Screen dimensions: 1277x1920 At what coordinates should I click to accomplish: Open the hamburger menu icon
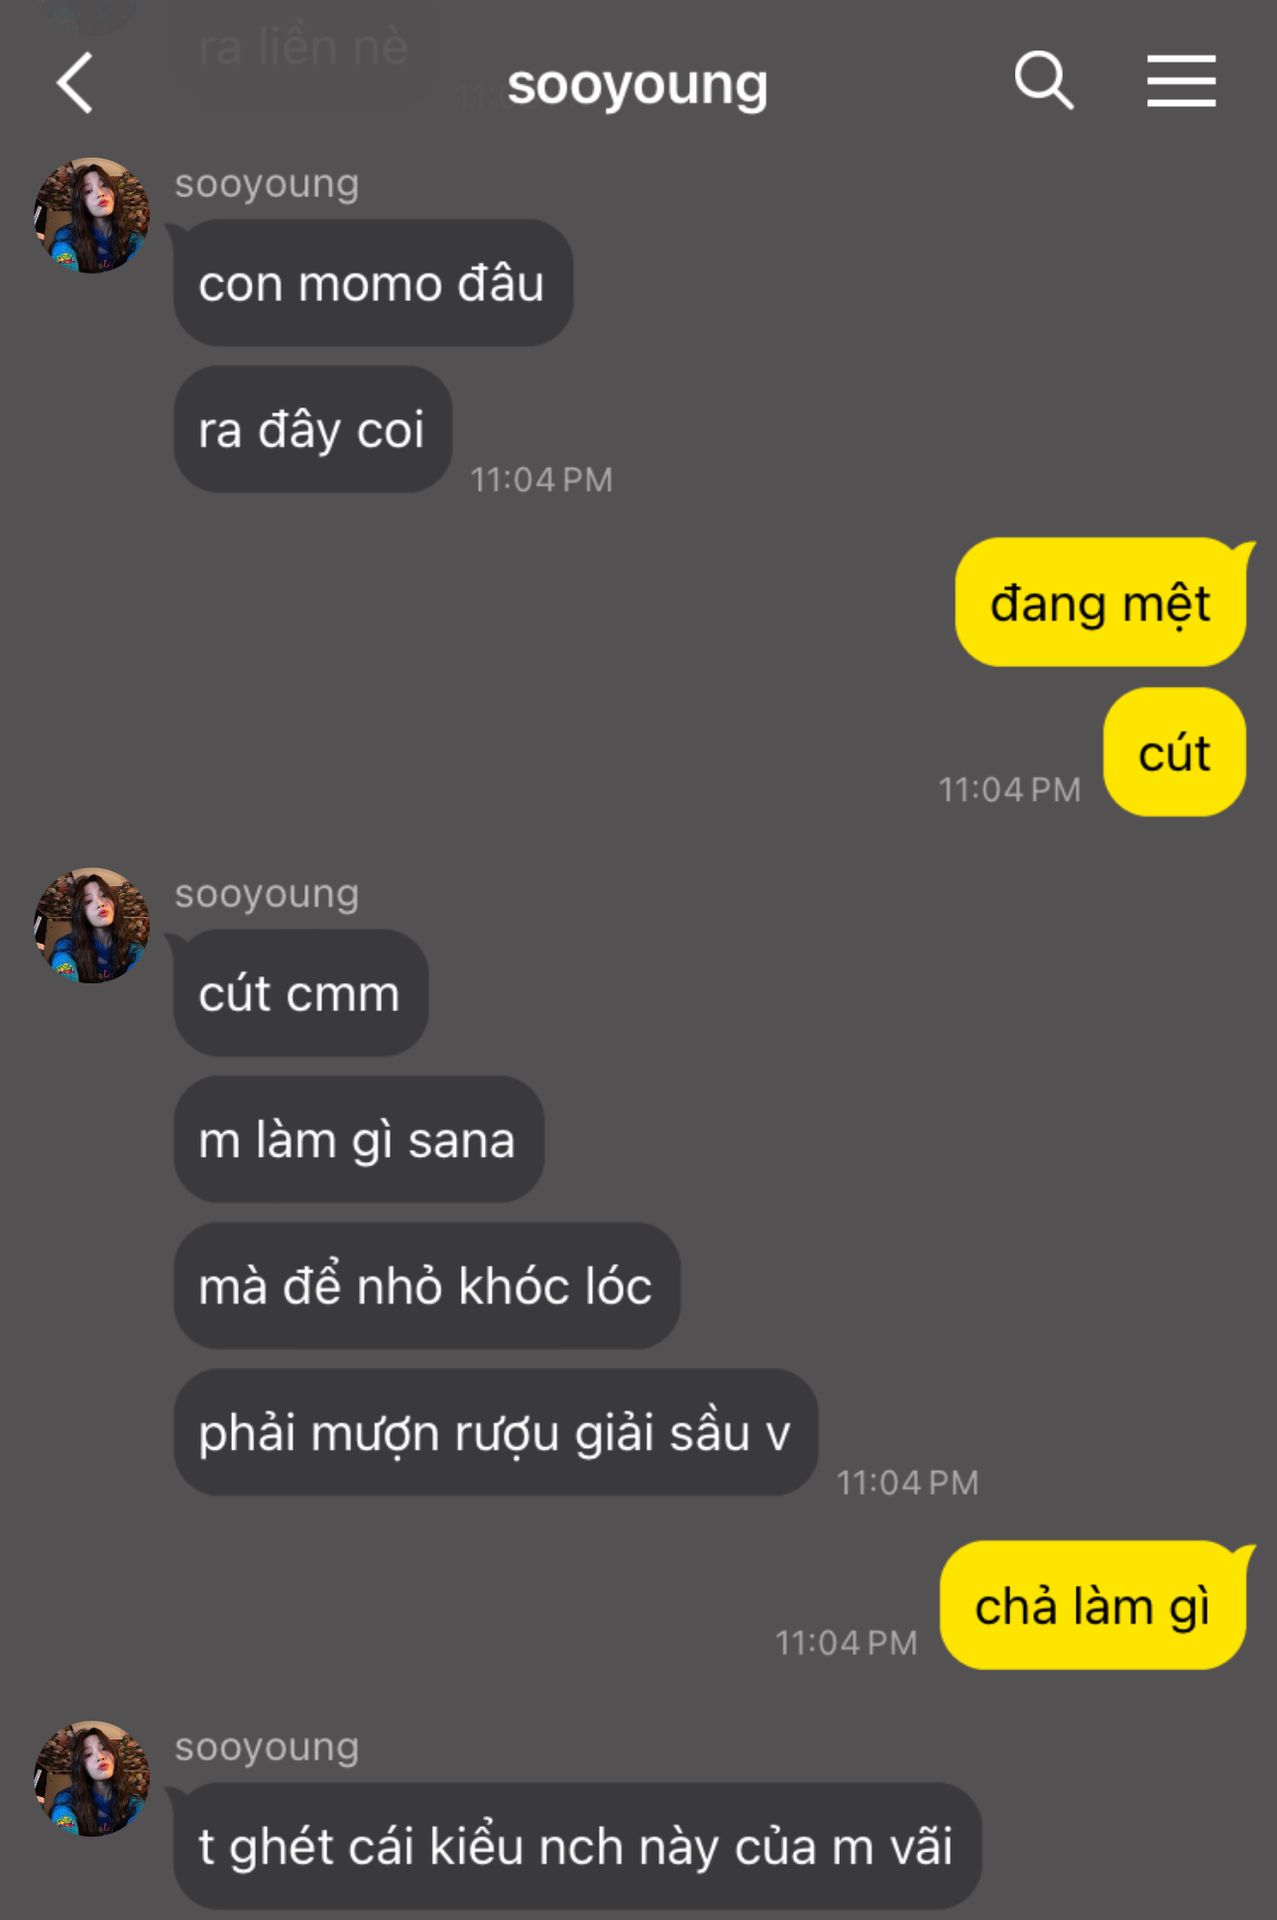tap(1181, 81)
